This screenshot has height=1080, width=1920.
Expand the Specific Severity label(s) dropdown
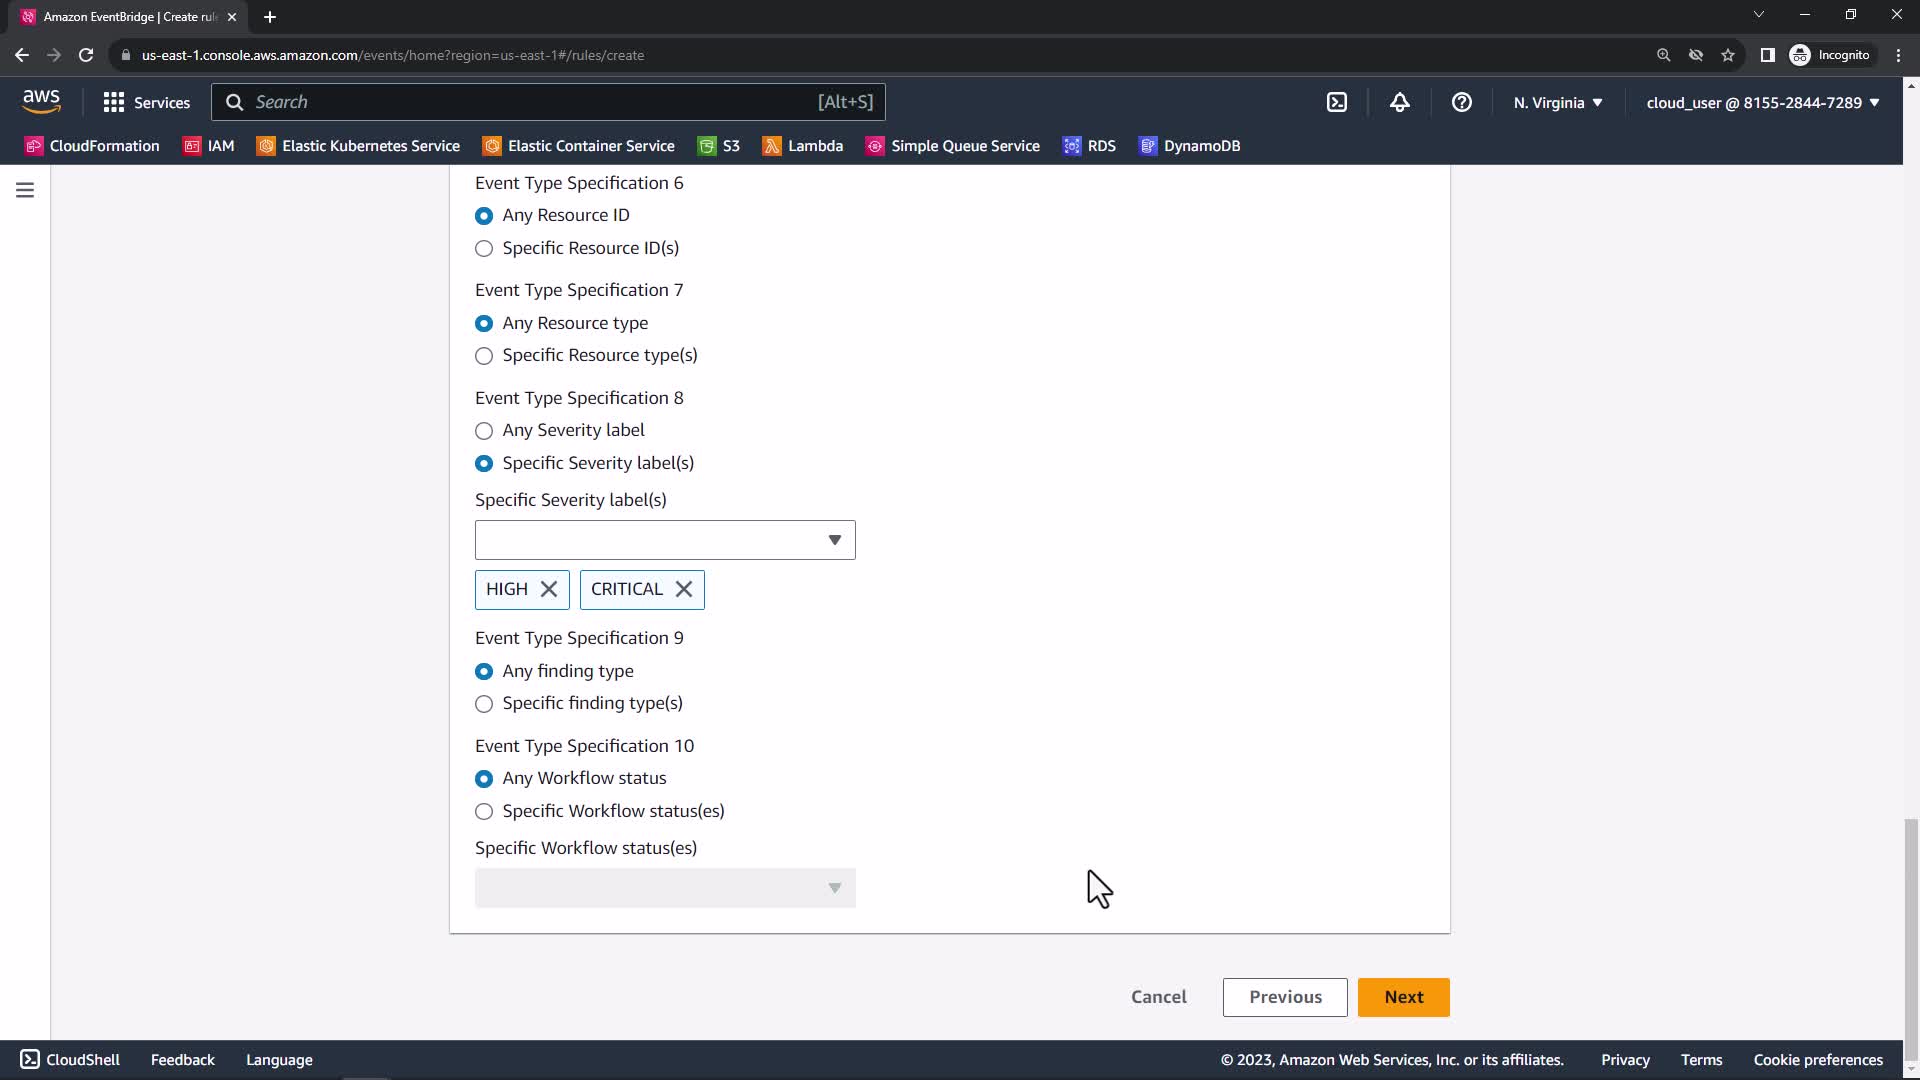[x=665, y=540]
